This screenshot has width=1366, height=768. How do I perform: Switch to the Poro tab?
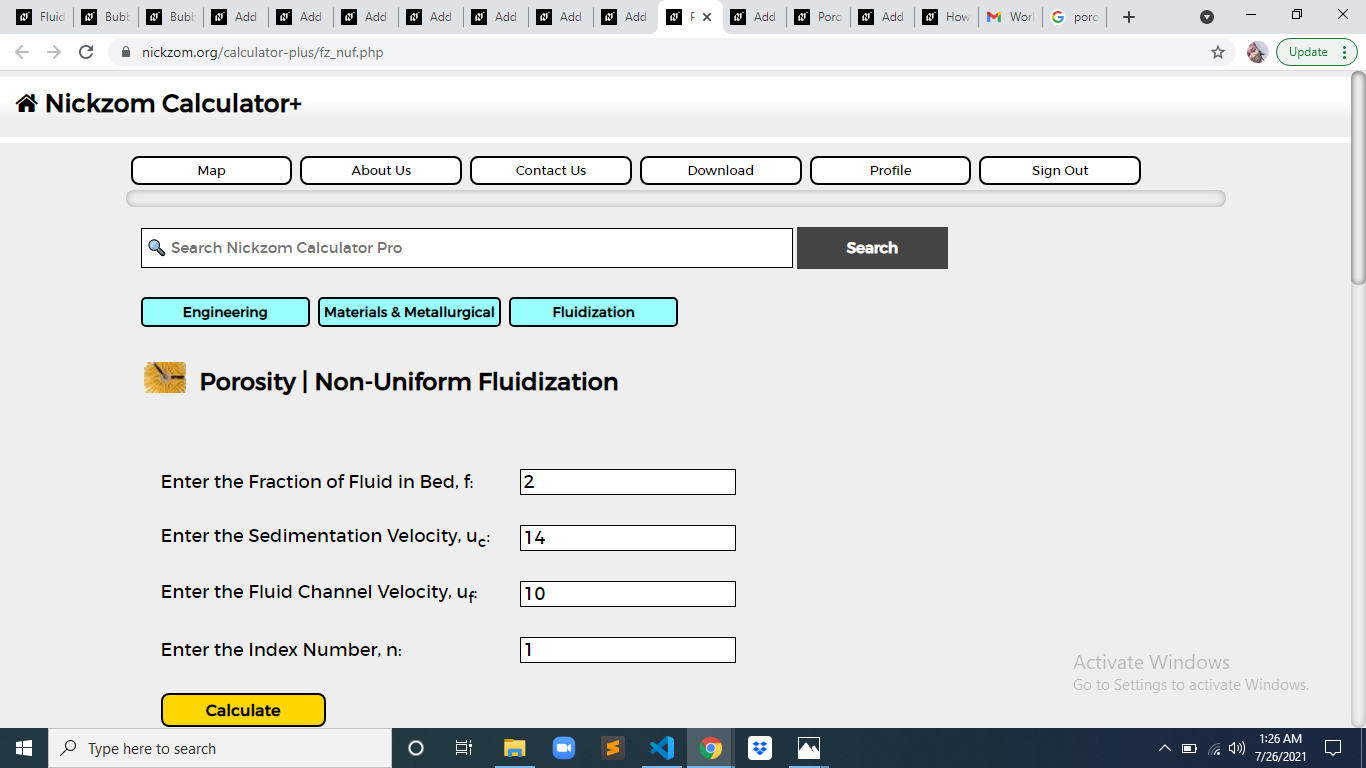click(816, 17)
